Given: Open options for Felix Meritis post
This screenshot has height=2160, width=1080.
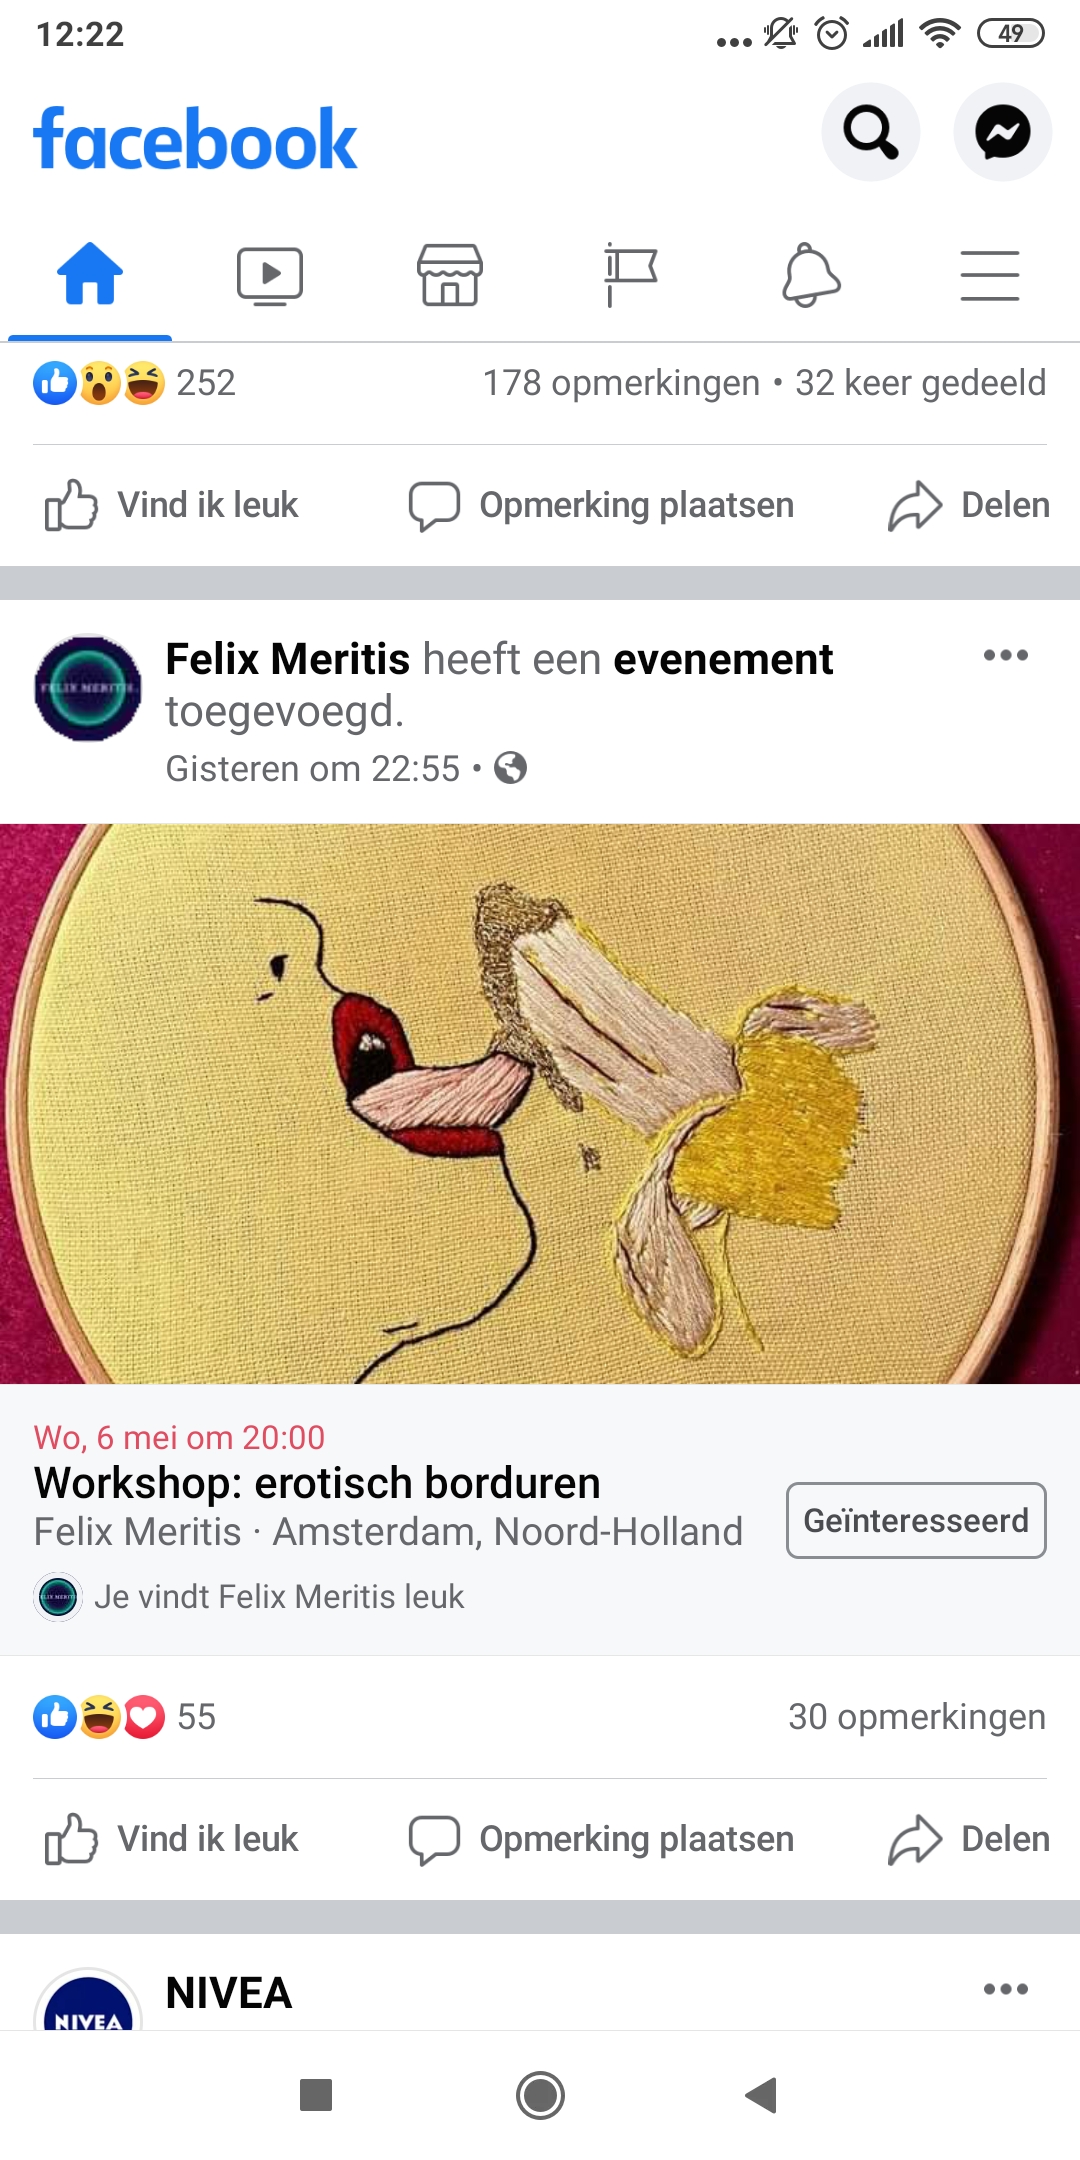Looking at the screenshot, I should pyautogui.click(x=1005, y=655).
